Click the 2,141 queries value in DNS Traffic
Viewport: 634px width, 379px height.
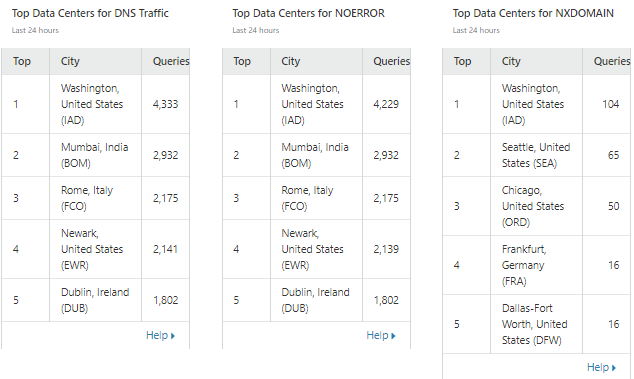coord(165,249)
